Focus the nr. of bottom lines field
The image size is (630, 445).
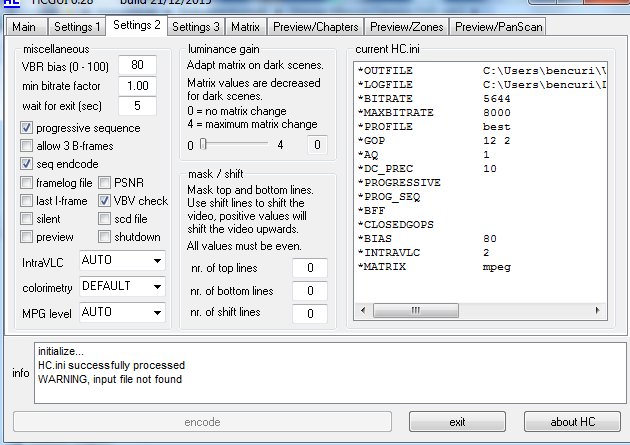click(x=310, y=291)
